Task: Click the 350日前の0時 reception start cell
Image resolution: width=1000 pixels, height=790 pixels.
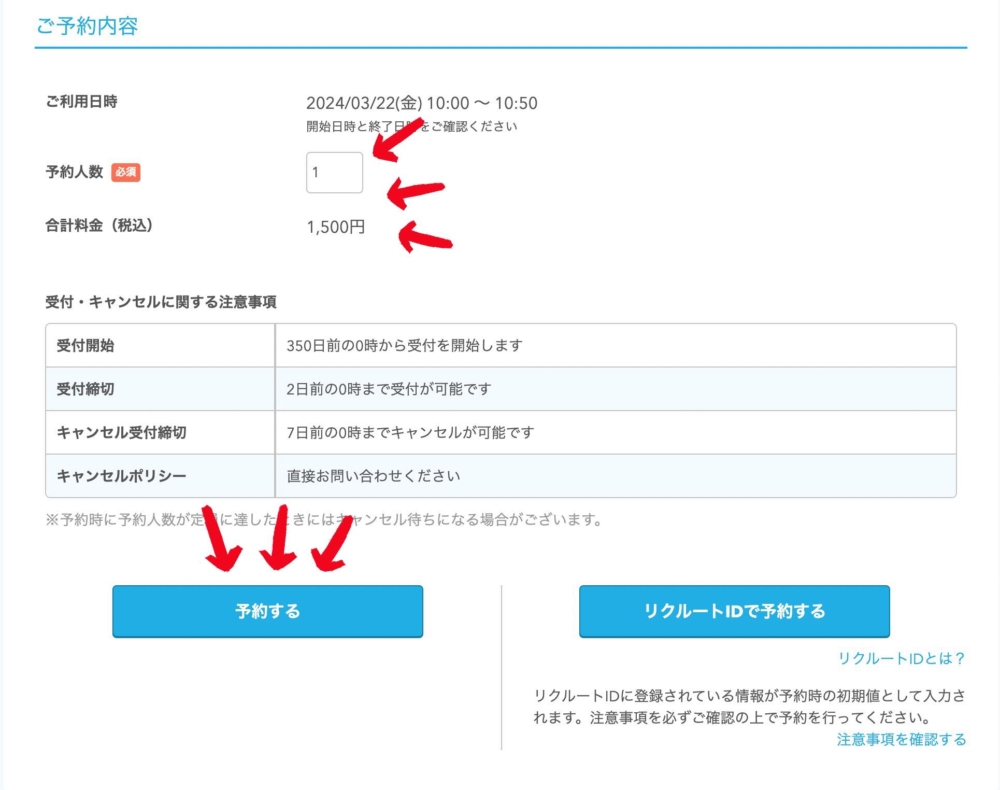Action: (404, 346)
